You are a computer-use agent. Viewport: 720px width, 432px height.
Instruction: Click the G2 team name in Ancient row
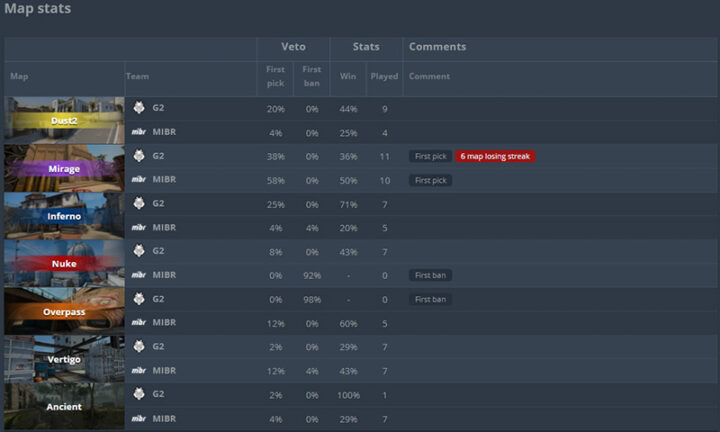(x=158, y=394)
